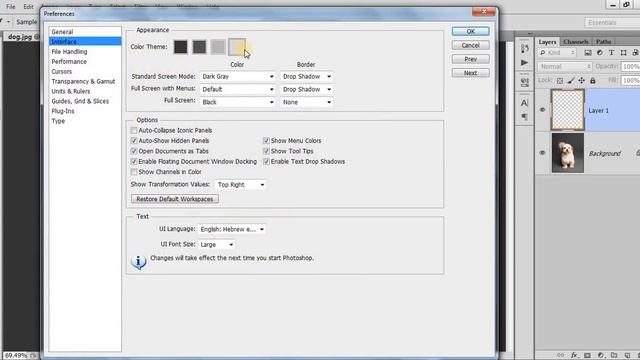Switch to the Paths tab

(603, 42)
